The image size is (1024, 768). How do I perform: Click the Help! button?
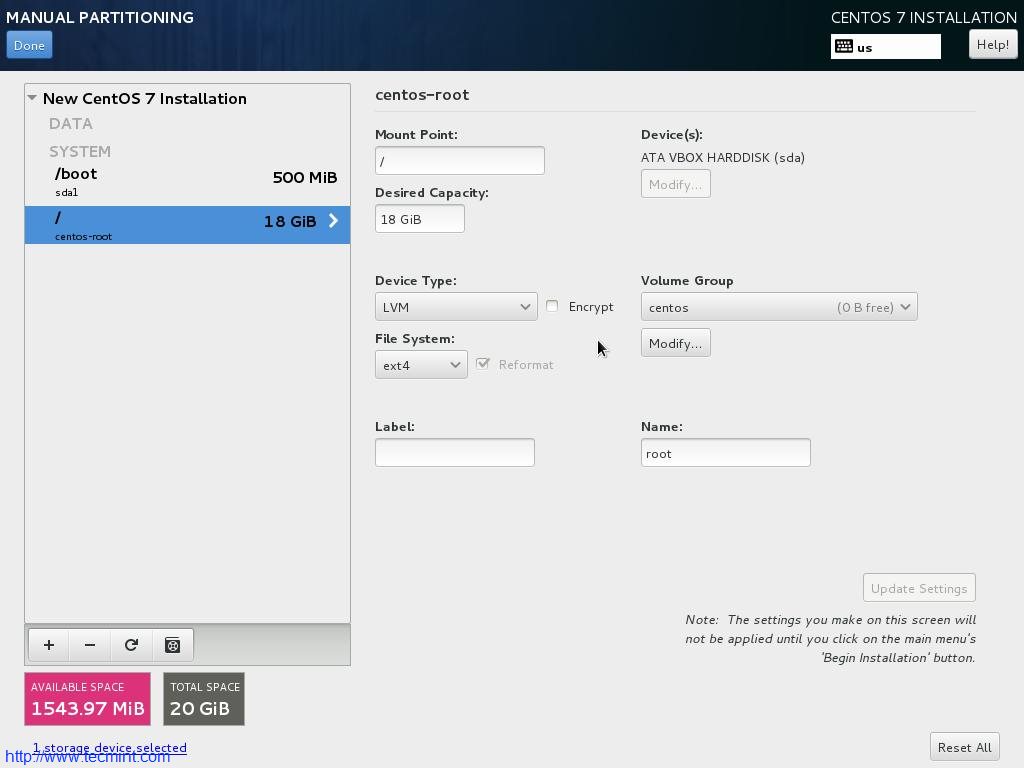[x=993, y=45]
